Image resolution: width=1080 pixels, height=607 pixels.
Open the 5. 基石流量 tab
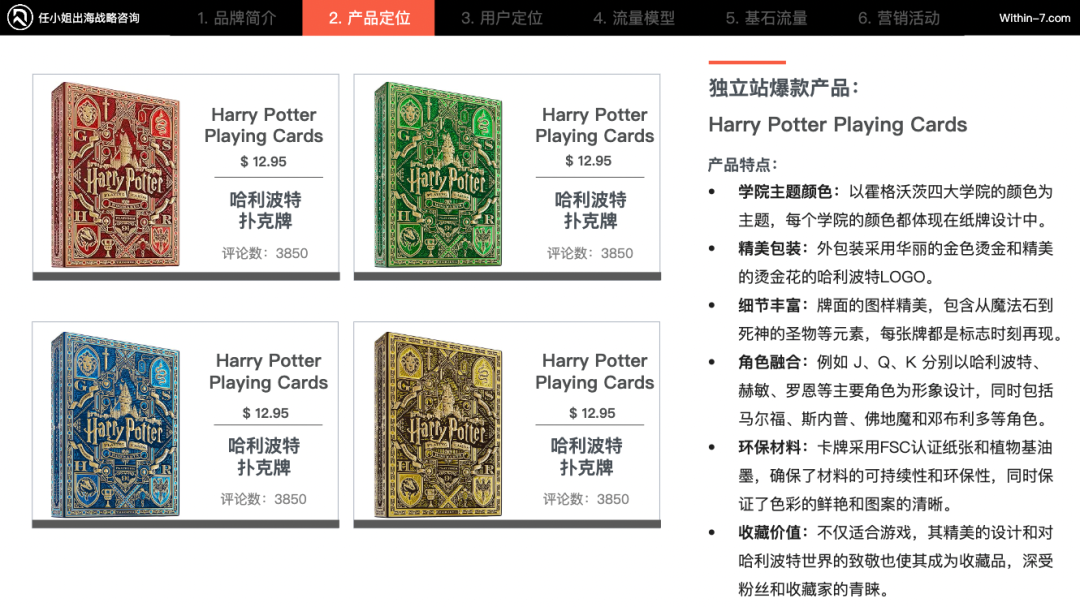point(766,18)
